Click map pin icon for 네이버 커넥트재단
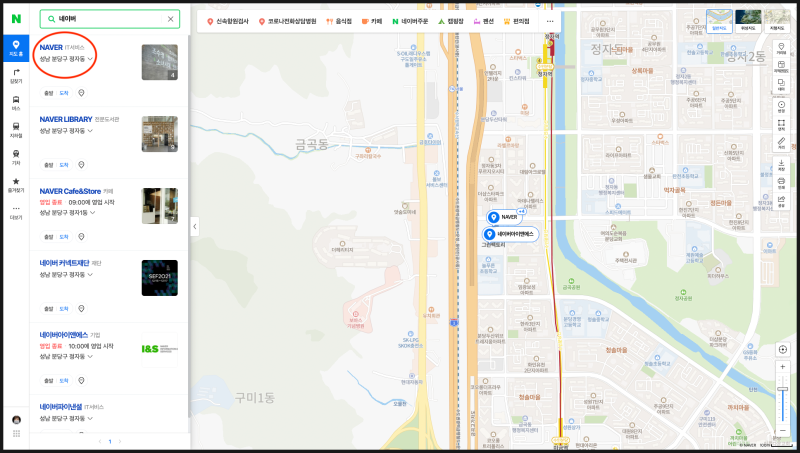The image size is (800, 453). (x=81, y=309)
